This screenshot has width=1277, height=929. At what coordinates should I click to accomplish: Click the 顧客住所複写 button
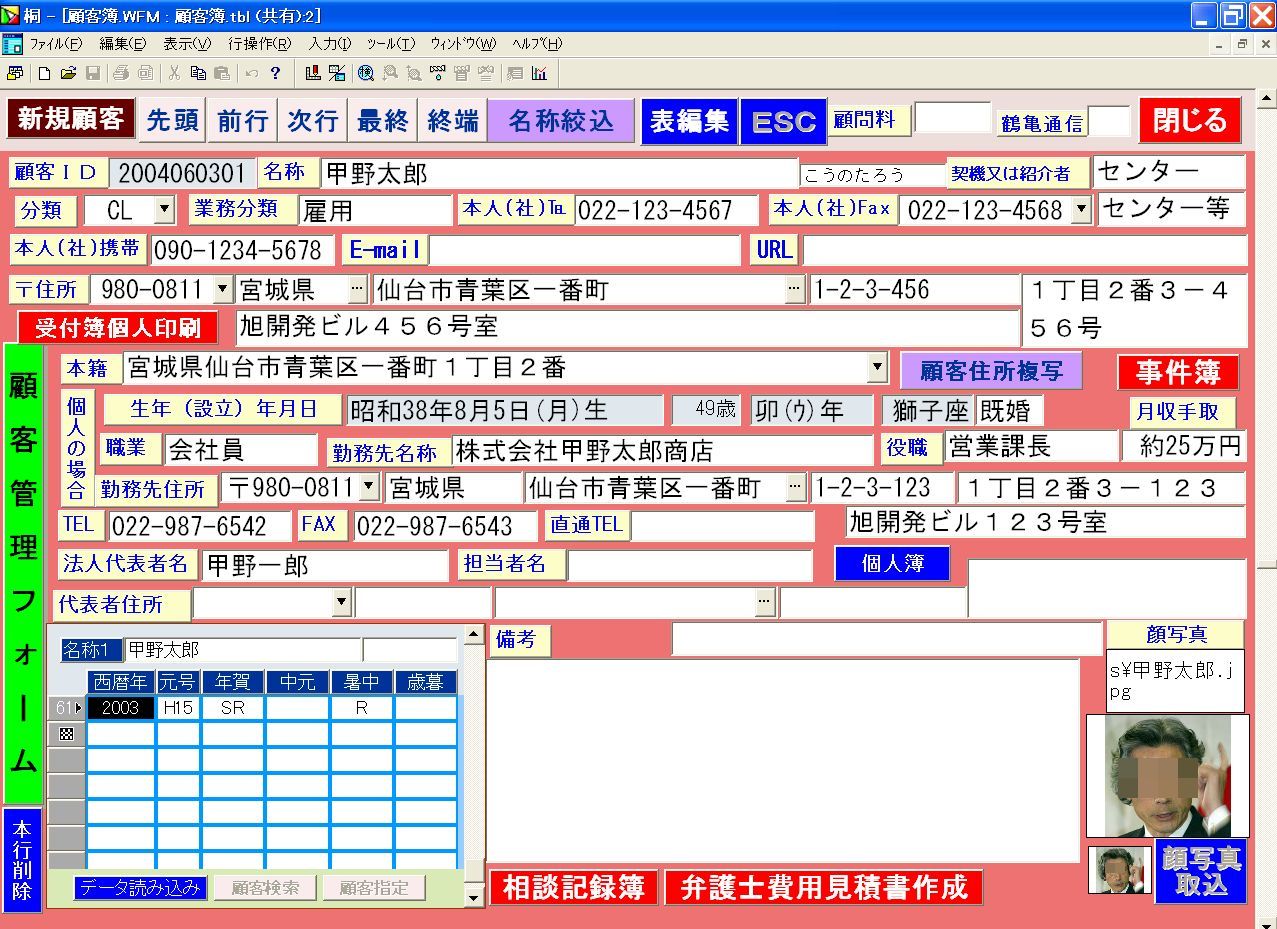991,371
